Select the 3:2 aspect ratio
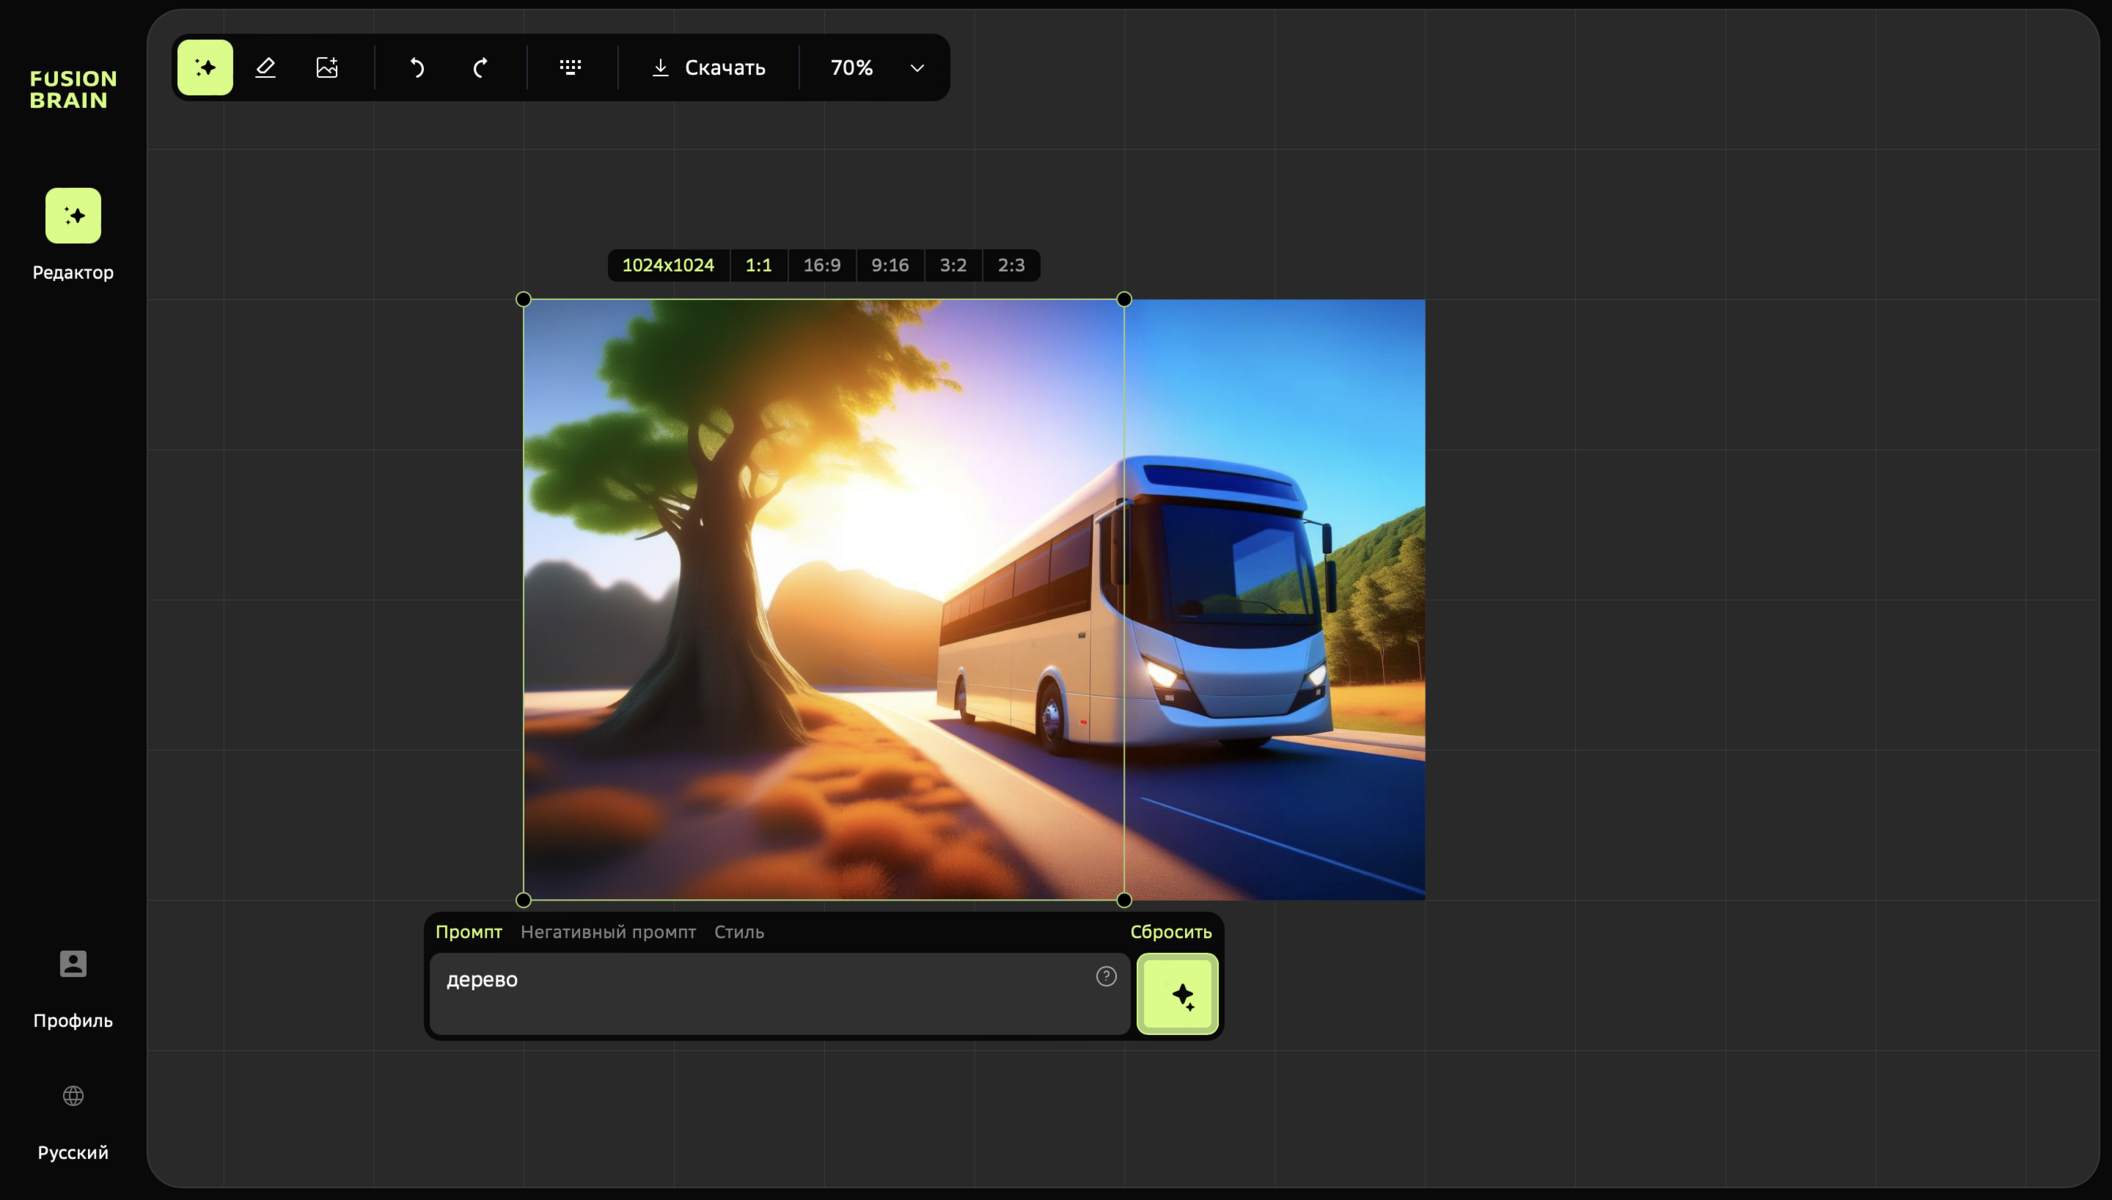The height and width of the screenshot is (1200, 2112). coord(953,265)
